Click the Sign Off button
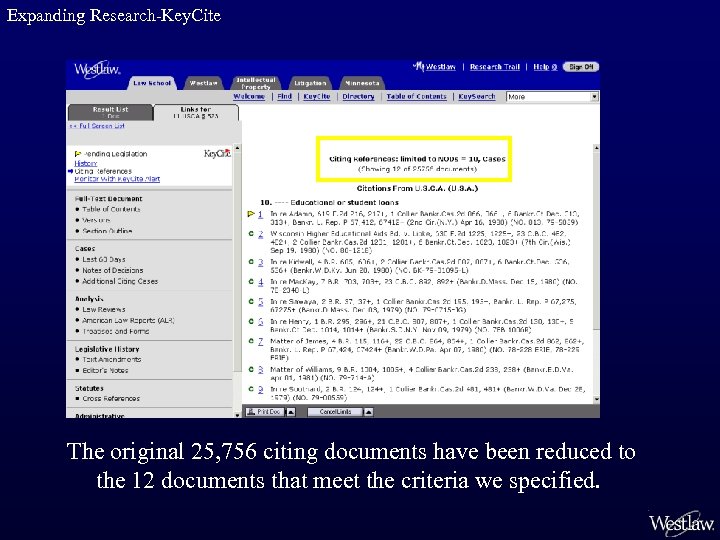Viewport: 720px width, 540px height. tap(581, 67)
